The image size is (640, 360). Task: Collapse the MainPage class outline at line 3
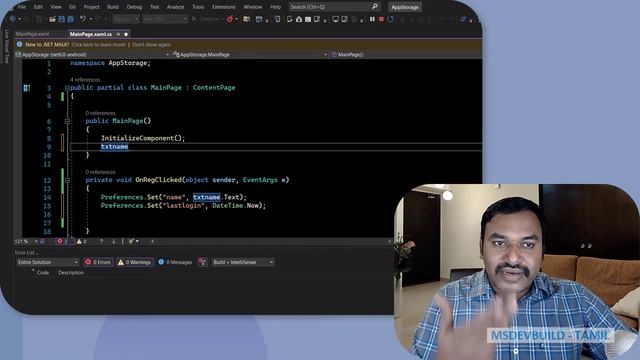(67, 88)
